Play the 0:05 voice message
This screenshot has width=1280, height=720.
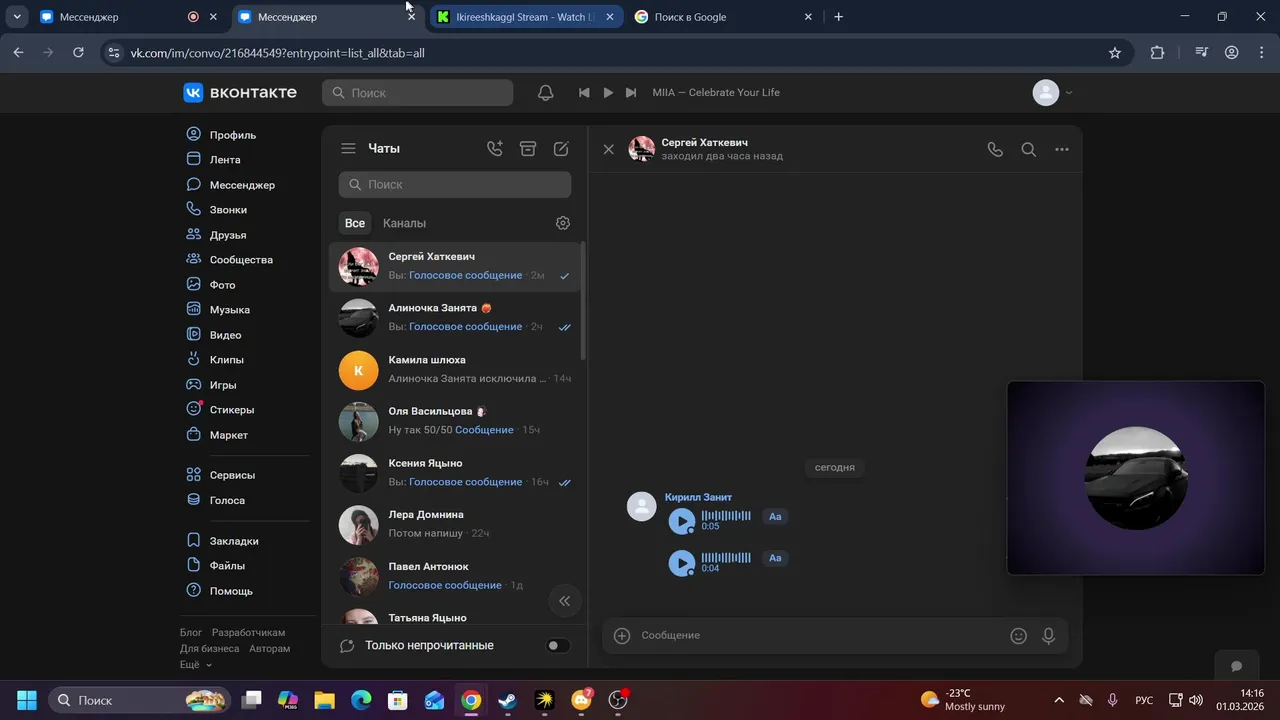[682, 521]
